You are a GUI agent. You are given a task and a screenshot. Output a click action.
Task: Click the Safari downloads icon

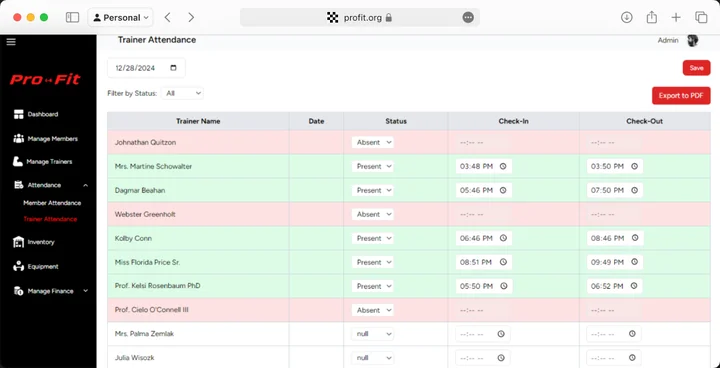[626, 17]
